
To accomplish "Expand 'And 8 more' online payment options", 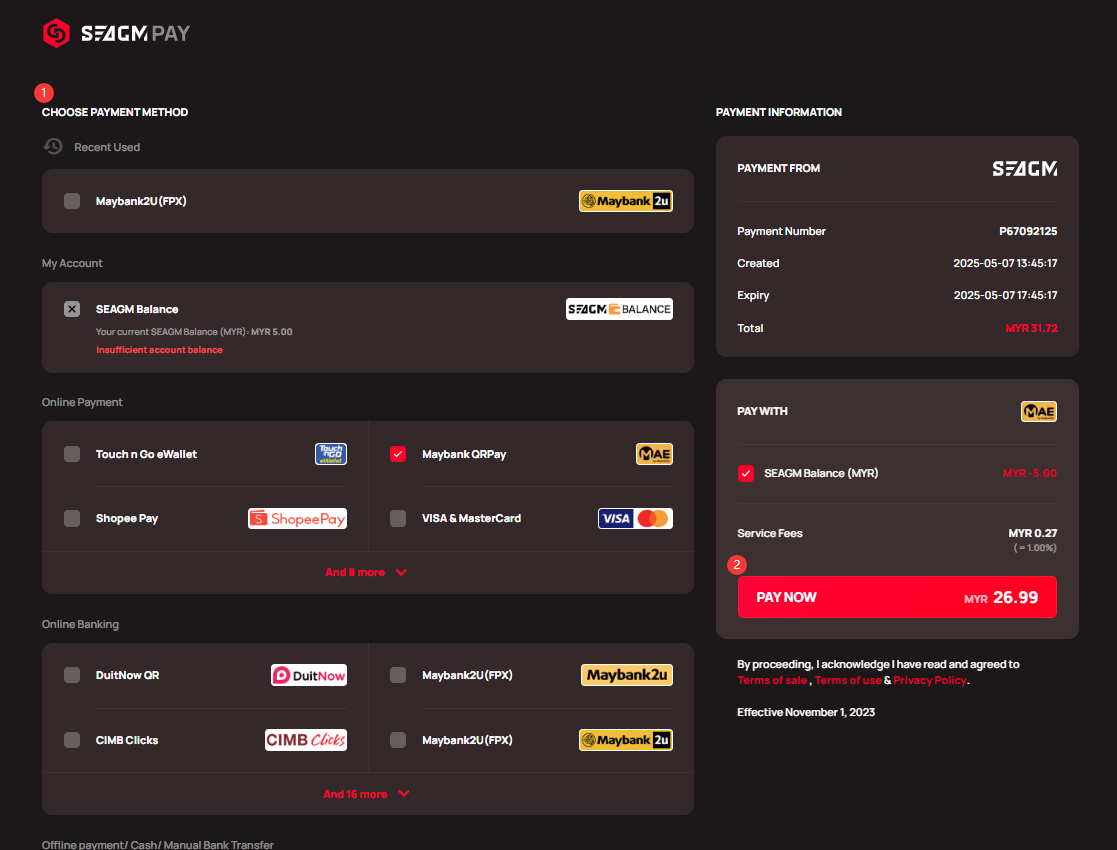I will (x=366, y=572).
